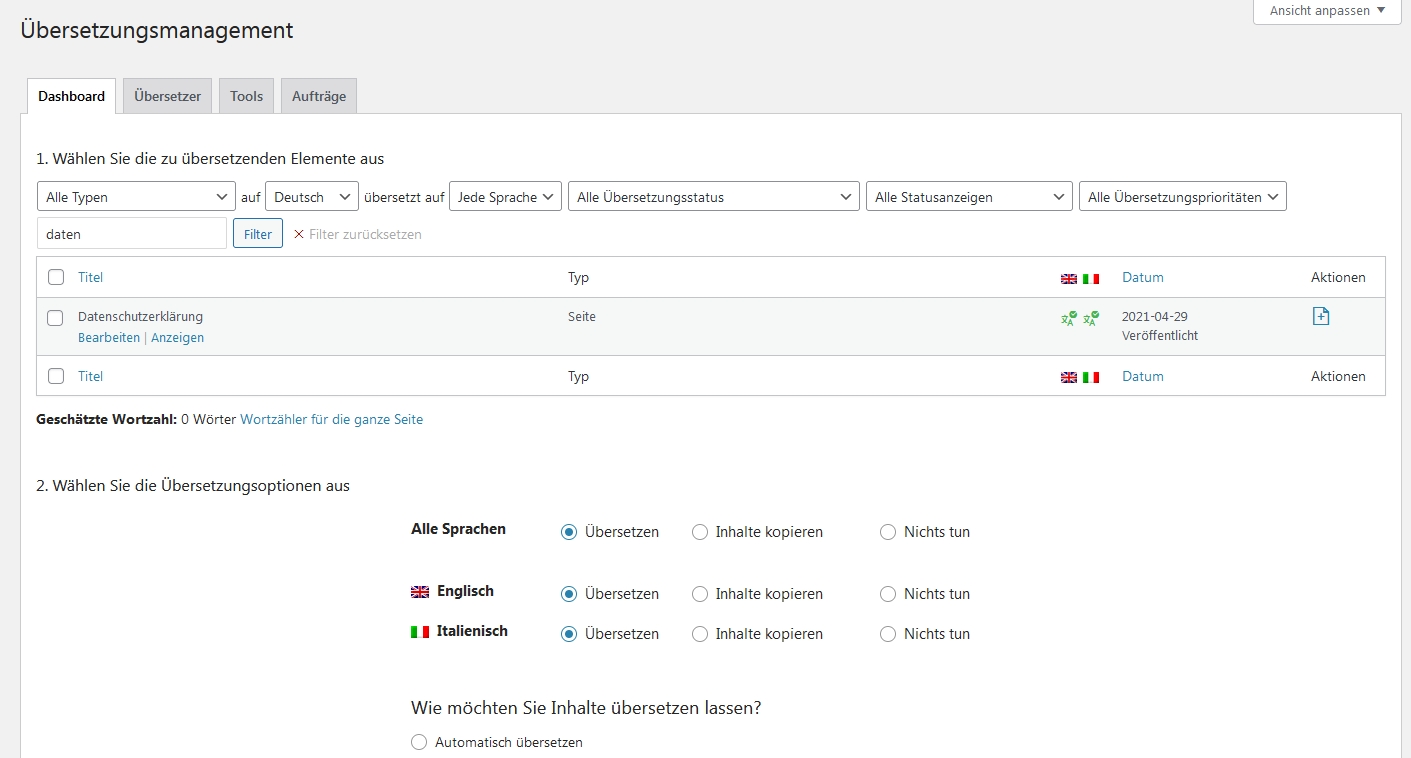Select Inhalte kopieren for Englisch
The image size is (1411, 758).
(x=700, y=594)
